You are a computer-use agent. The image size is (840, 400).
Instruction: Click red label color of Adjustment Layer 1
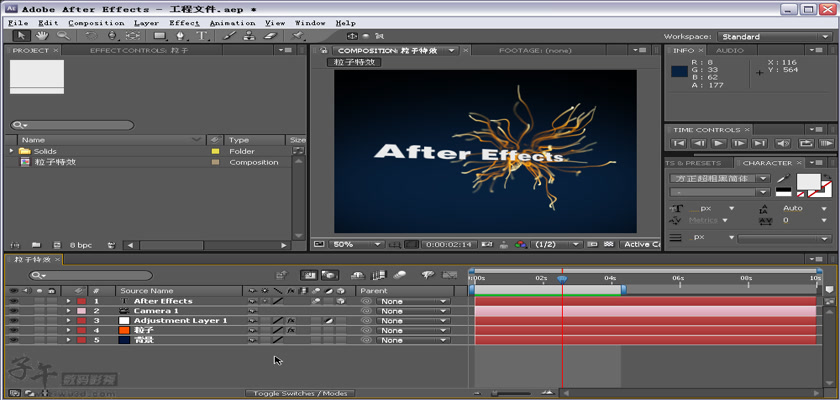81,321
